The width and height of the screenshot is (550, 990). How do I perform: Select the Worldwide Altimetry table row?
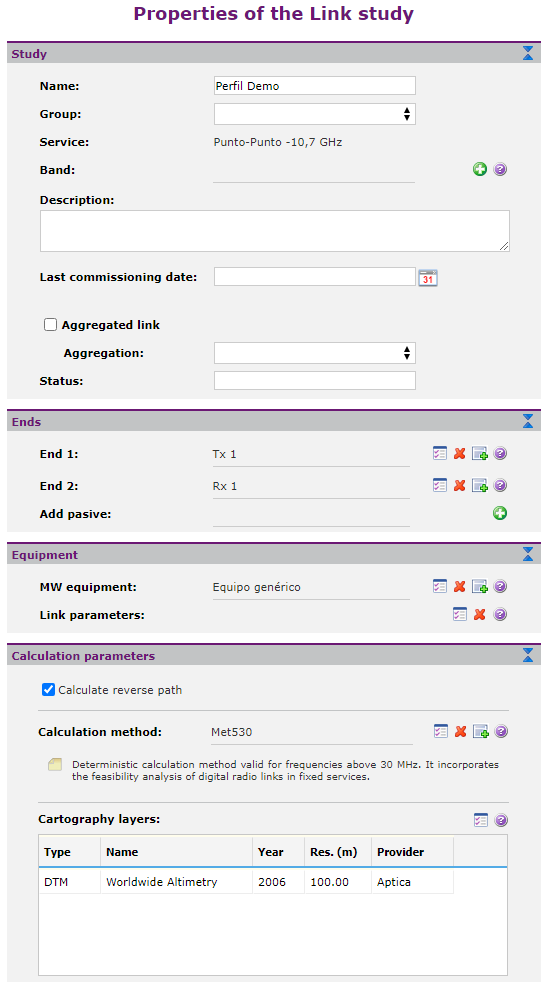(246, 882)
